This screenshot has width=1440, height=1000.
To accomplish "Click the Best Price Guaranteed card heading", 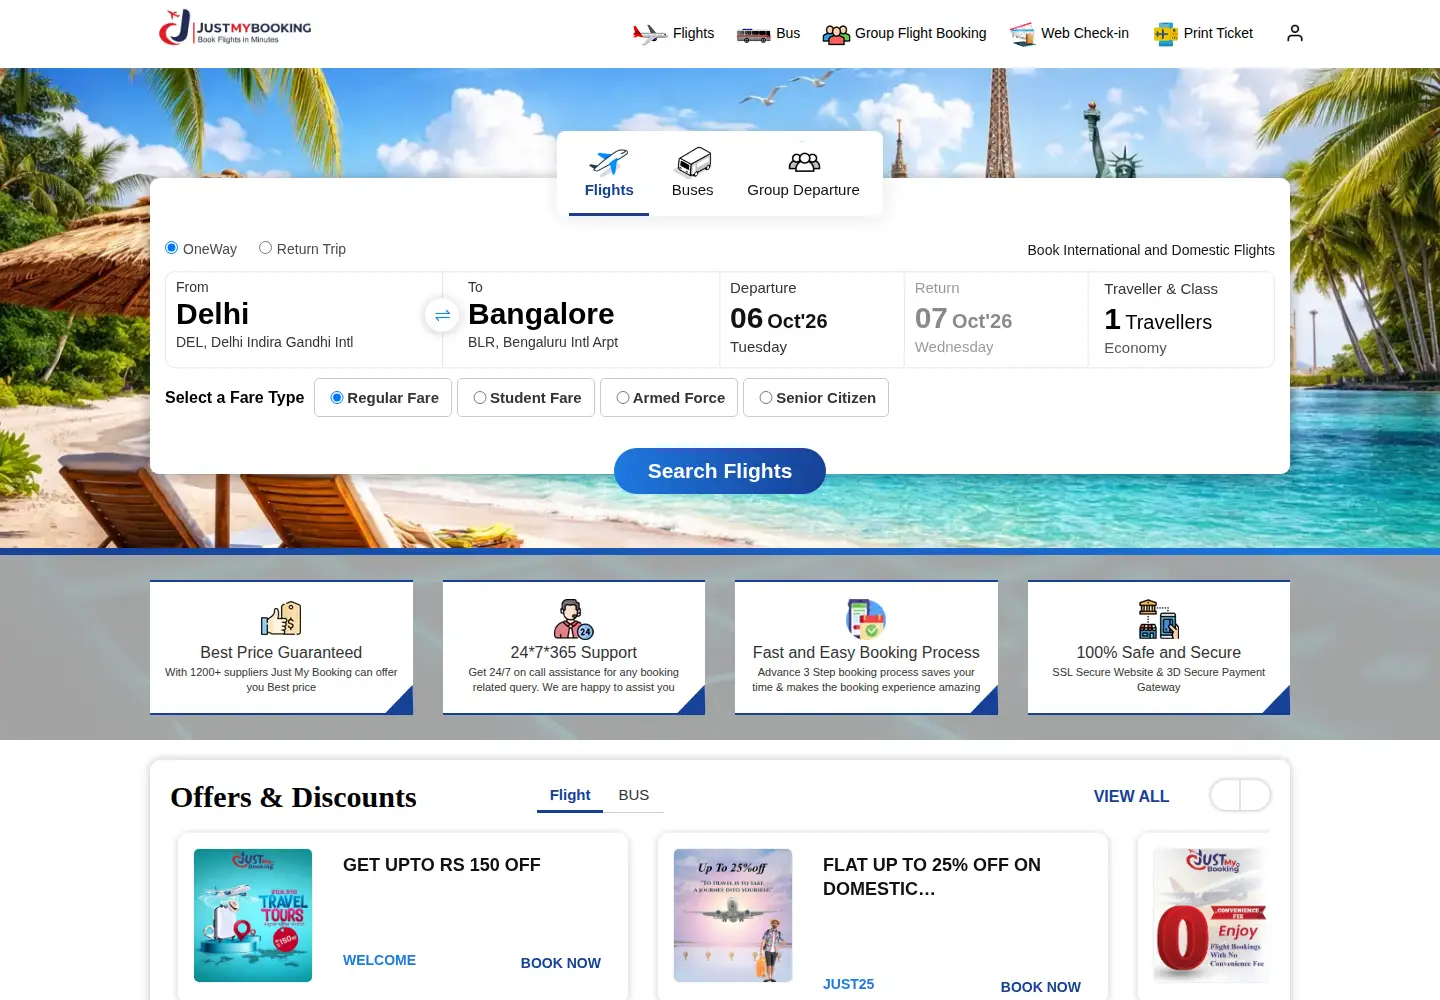I will click(281, 652).
